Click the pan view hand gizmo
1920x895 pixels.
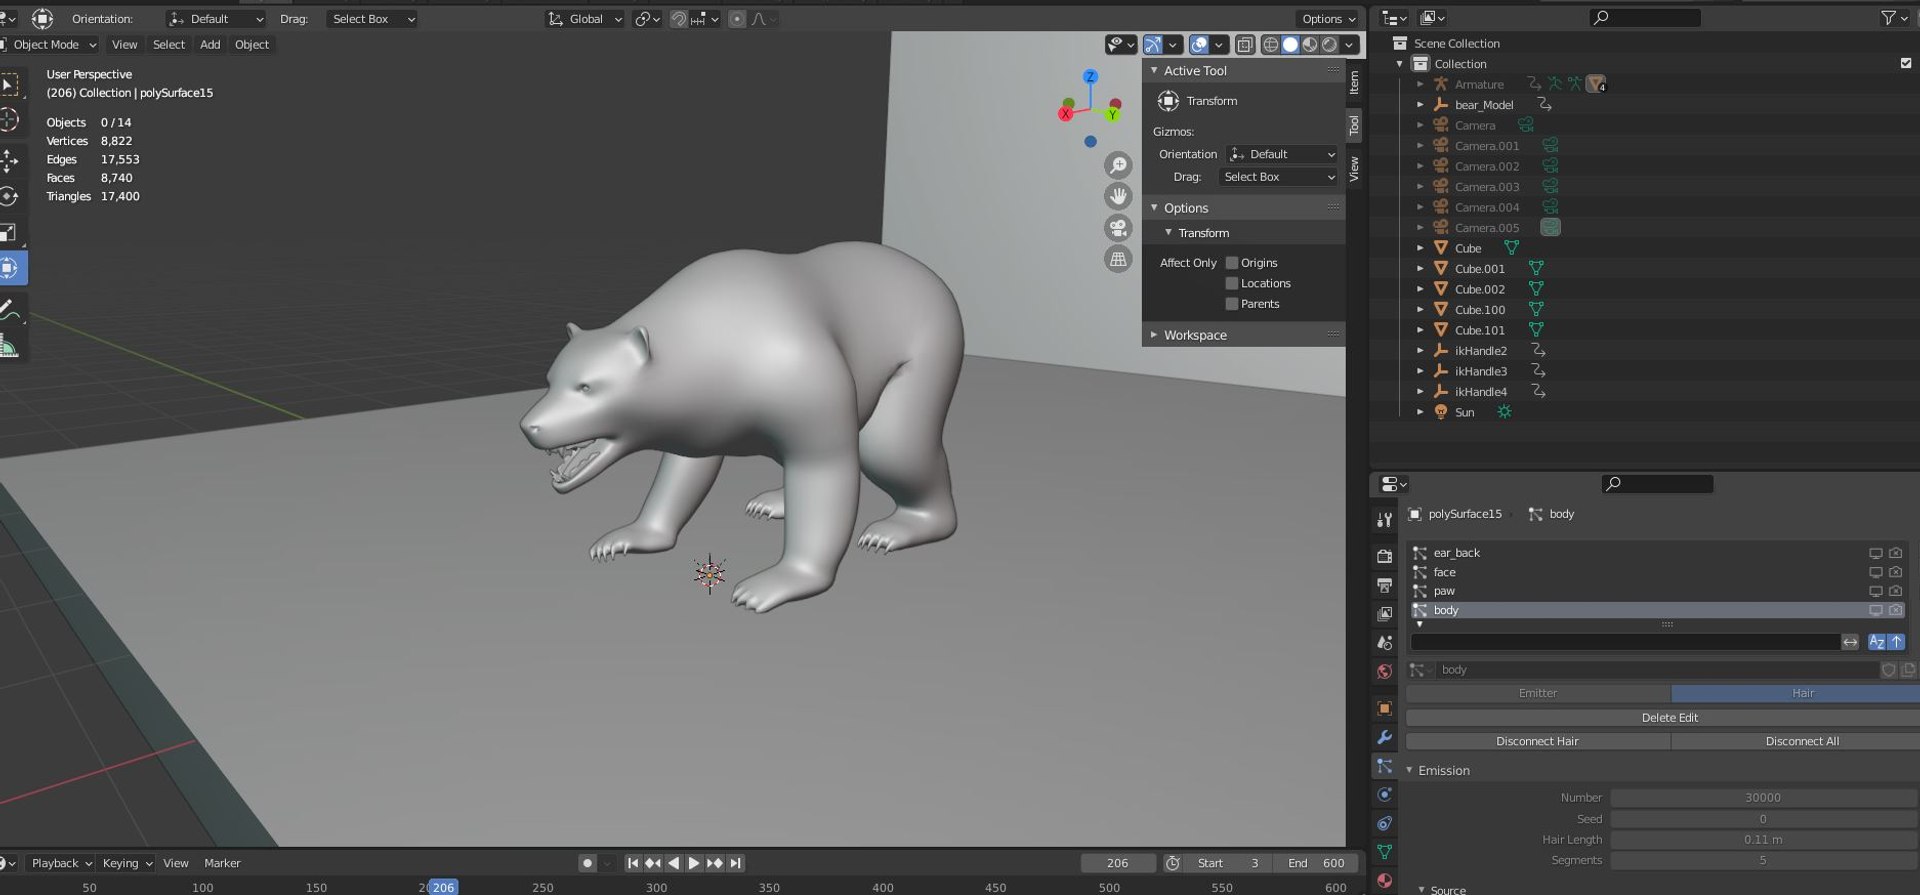tap(1118, 197)
